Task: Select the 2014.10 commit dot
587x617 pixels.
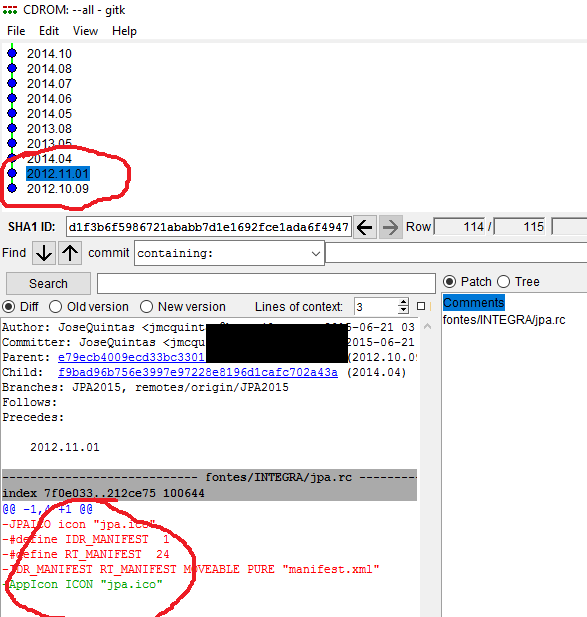Action: pos(12,53)
